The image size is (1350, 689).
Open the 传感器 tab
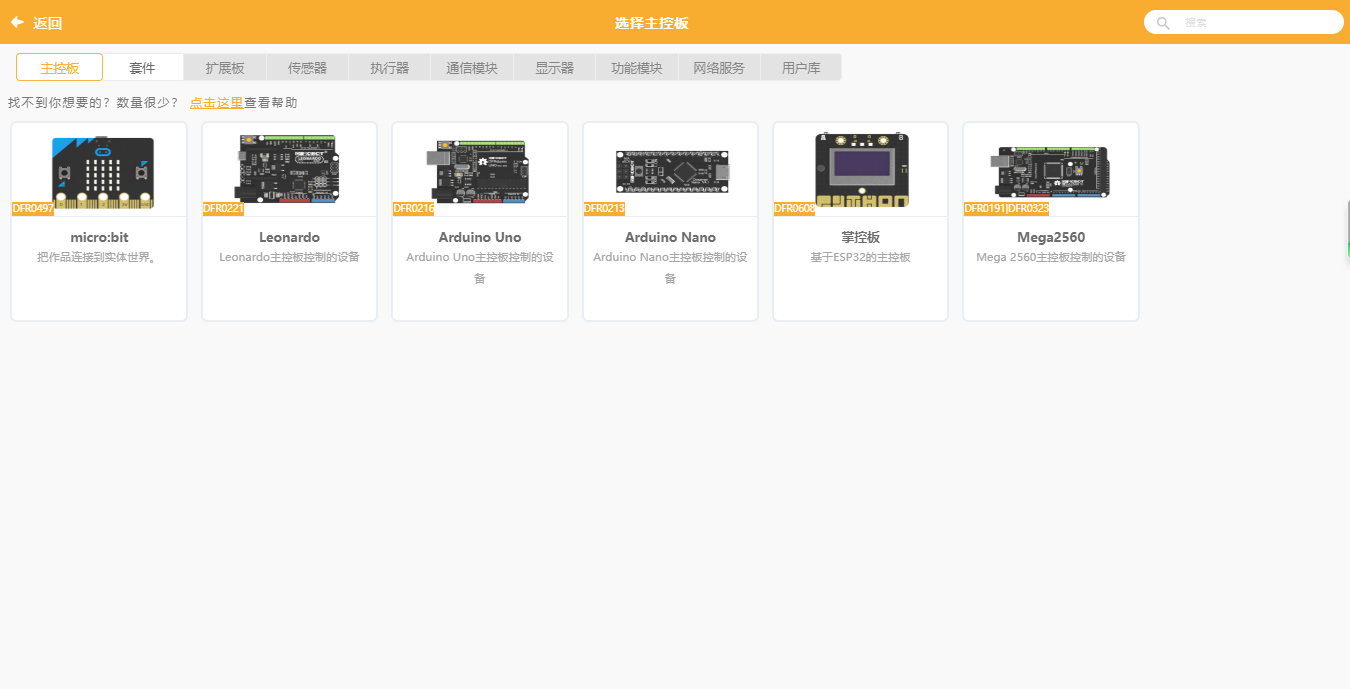307,68
